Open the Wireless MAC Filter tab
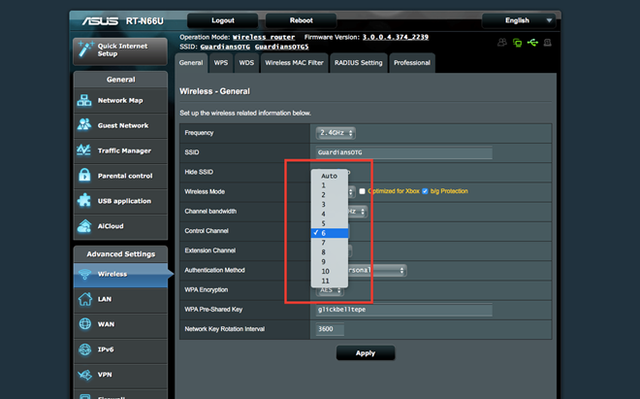The height and width of the screenshot is (399, 640). [294, 63]
